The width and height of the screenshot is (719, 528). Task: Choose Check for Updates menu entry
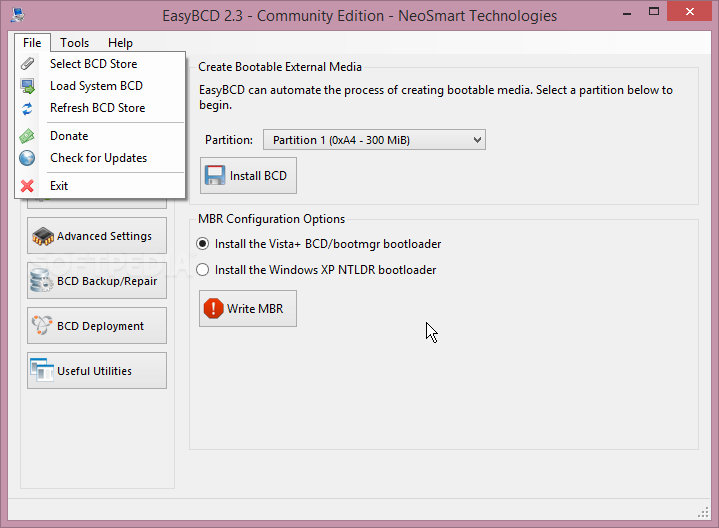[100, 158]
